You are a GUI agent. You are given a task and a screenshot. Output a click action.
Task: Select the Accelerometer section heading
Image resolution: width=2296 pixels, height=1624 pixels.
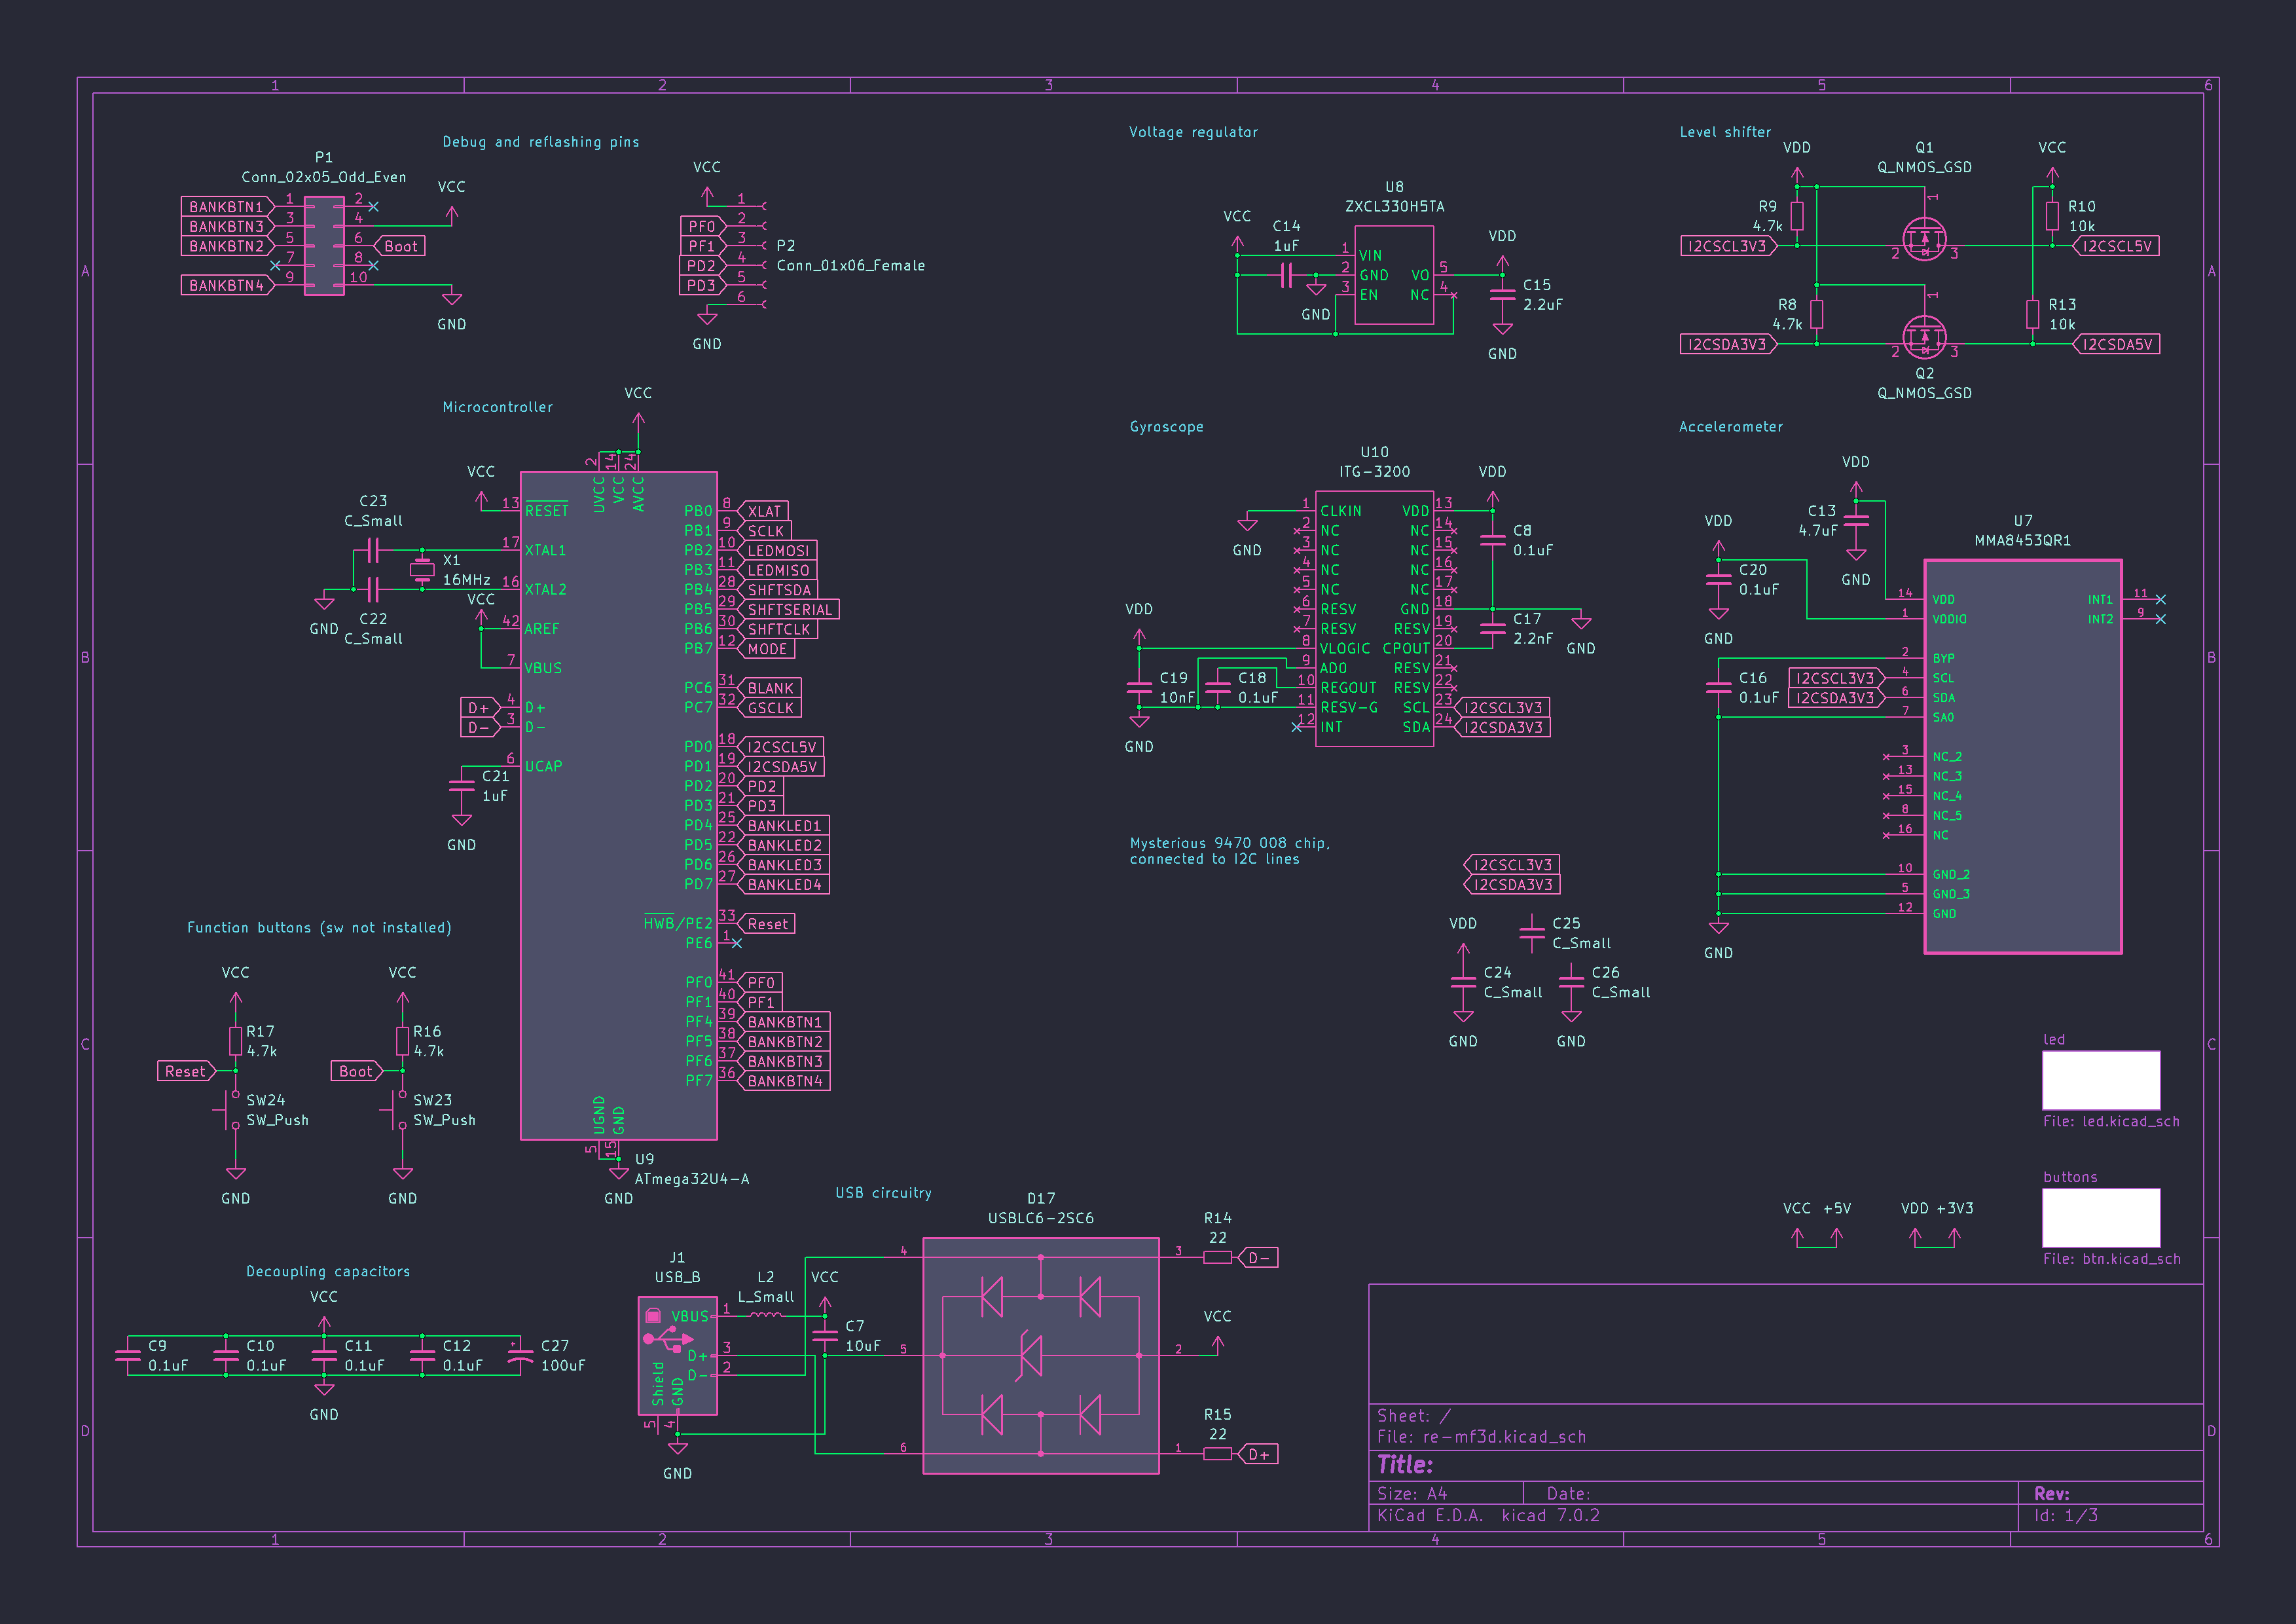coord(1730,427)
